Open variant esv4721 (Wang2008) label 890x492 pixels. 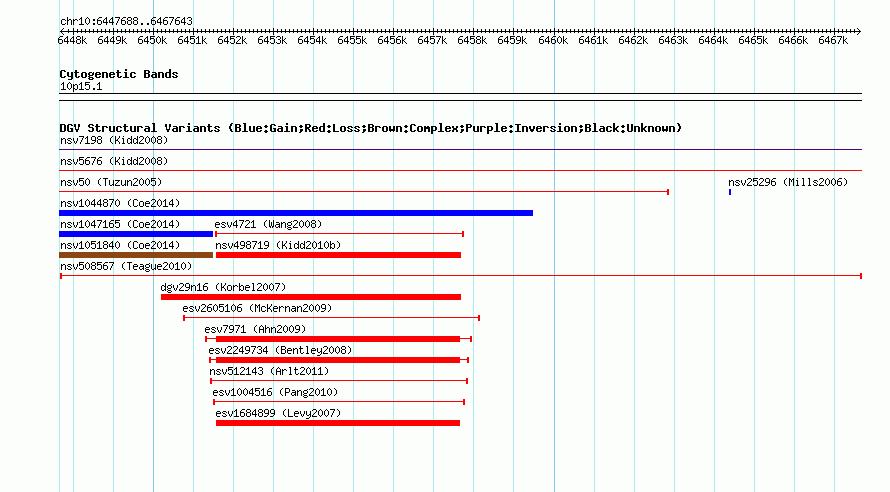pyautogui.click(x=268, y=224)
